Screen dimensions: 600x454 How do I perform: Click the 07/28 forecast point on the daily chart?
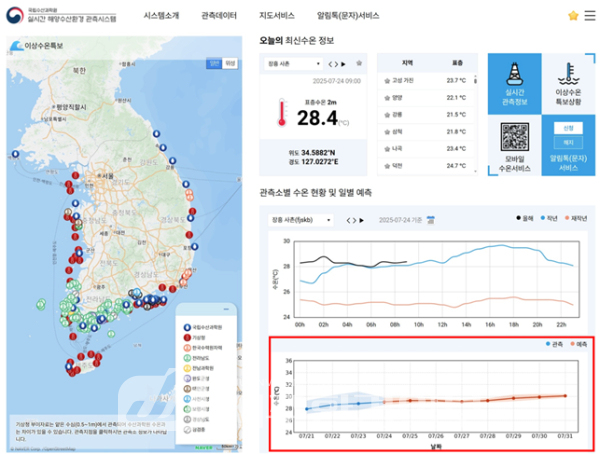pyautogui.click(x=488, y=401)
